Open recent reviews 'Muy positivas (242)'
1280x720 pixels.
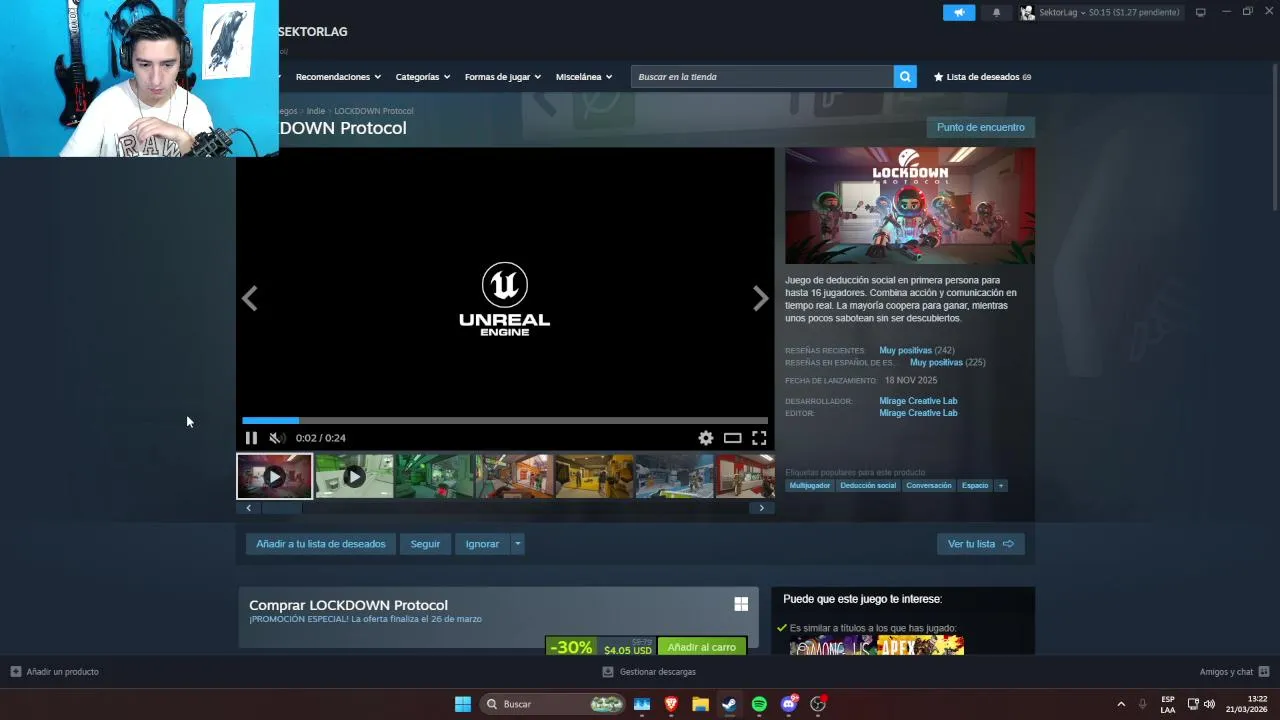[916, 351]
